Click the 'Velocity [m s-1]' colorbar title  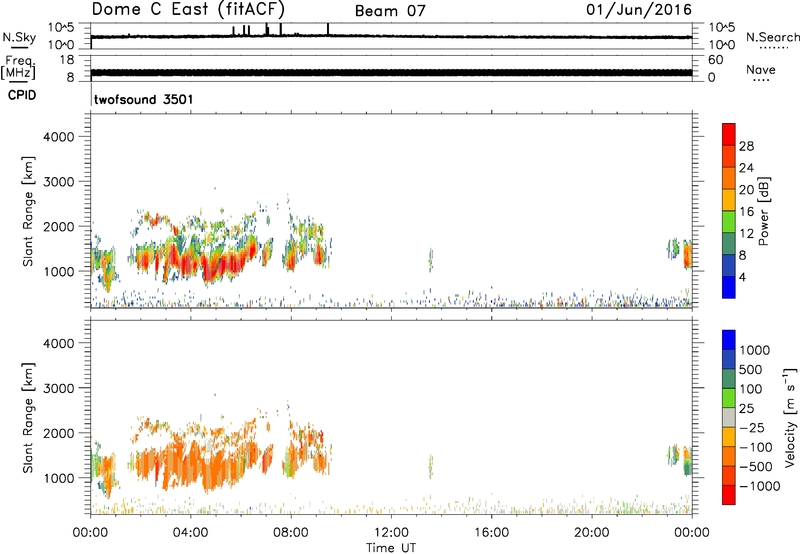click(790, 417)
